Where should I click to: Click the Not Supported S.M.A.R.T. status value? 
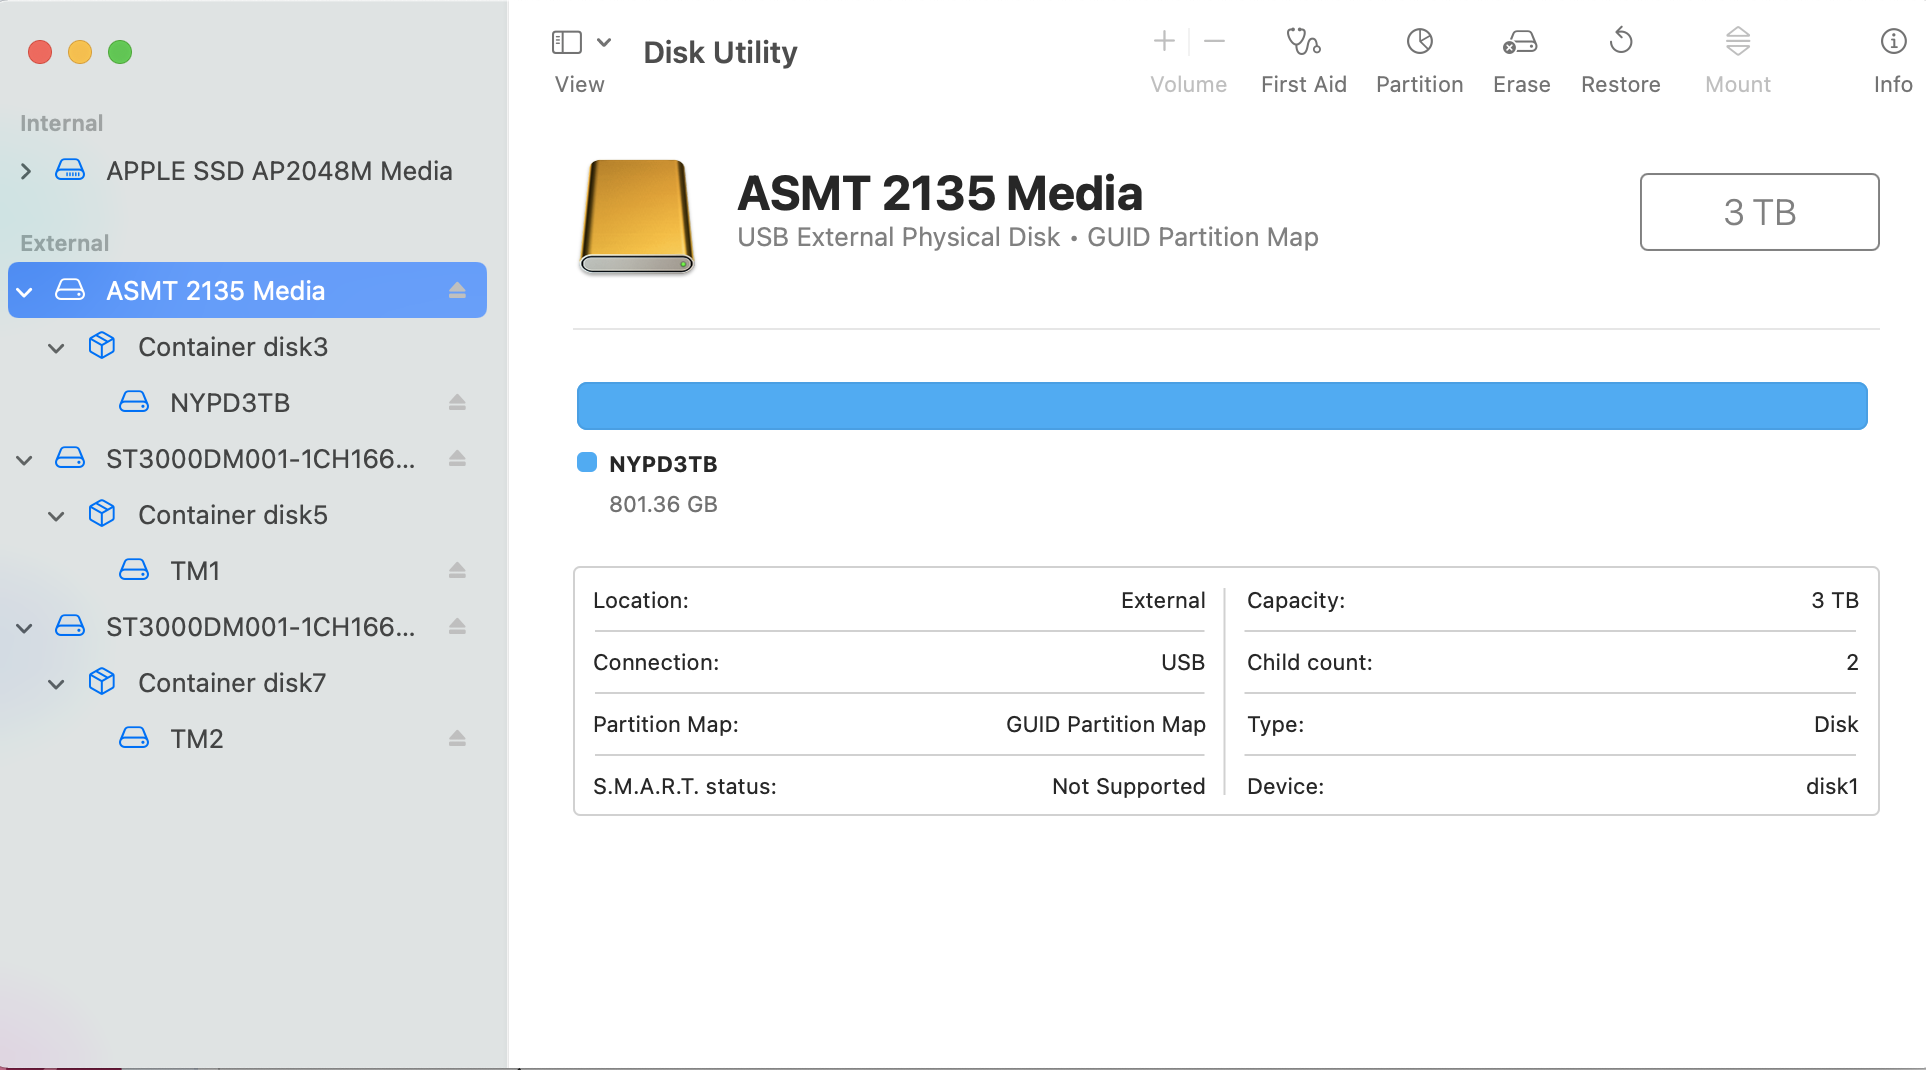[1129, 786]
